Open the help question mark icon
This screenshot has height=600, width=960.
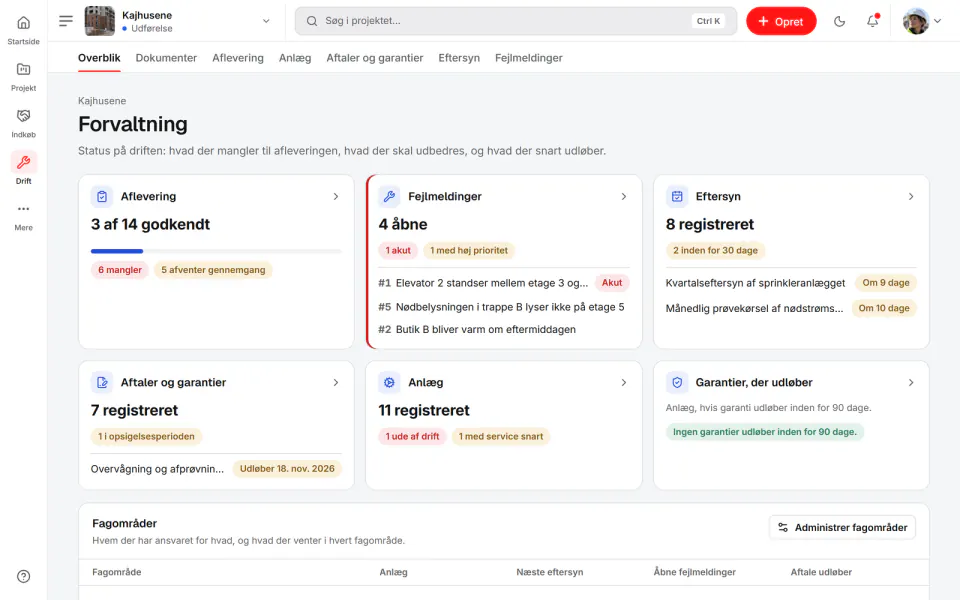(x=23, y=576)
